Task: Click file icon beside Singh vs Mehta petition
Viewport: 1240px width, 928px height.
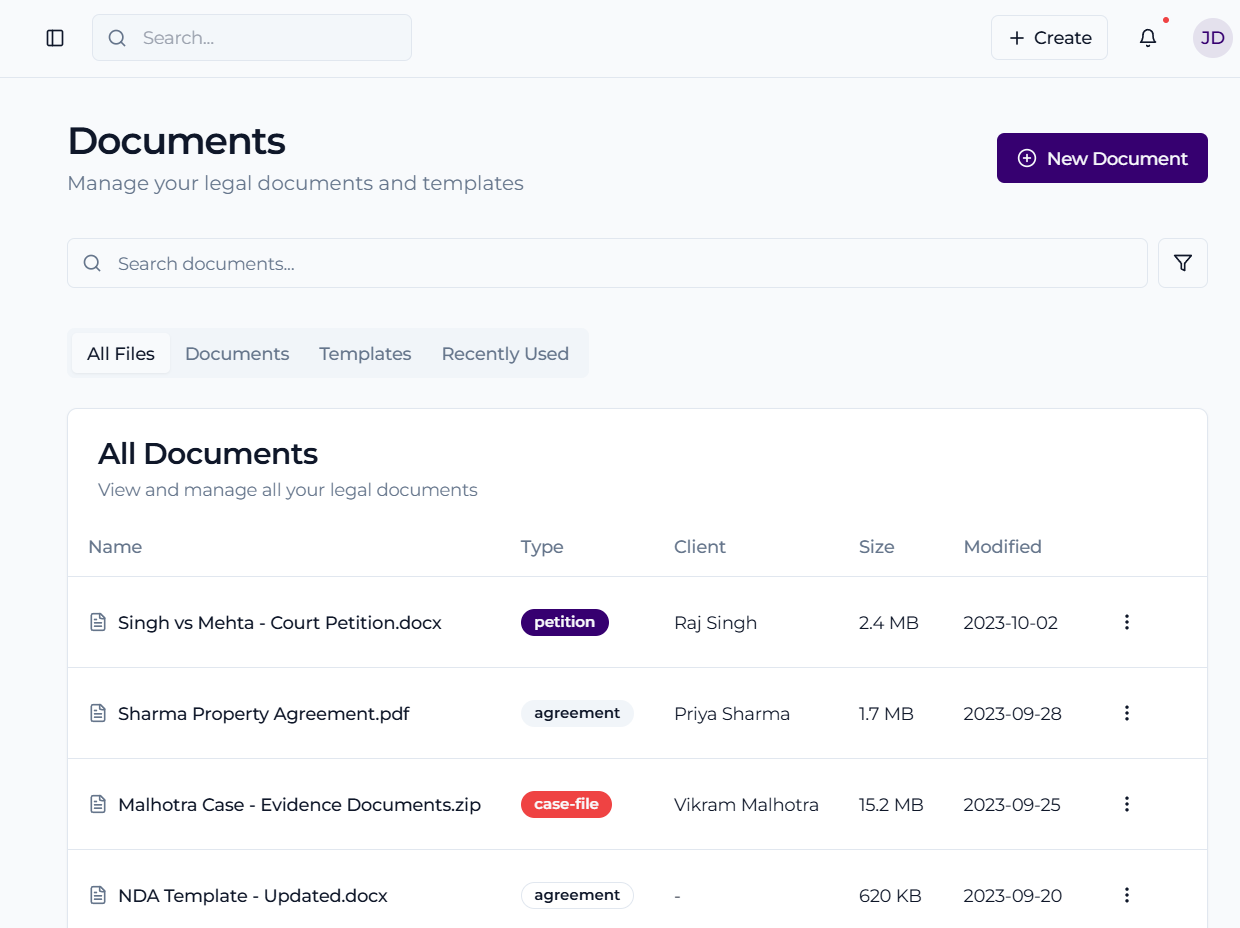Action: click(x=98, y=623)
